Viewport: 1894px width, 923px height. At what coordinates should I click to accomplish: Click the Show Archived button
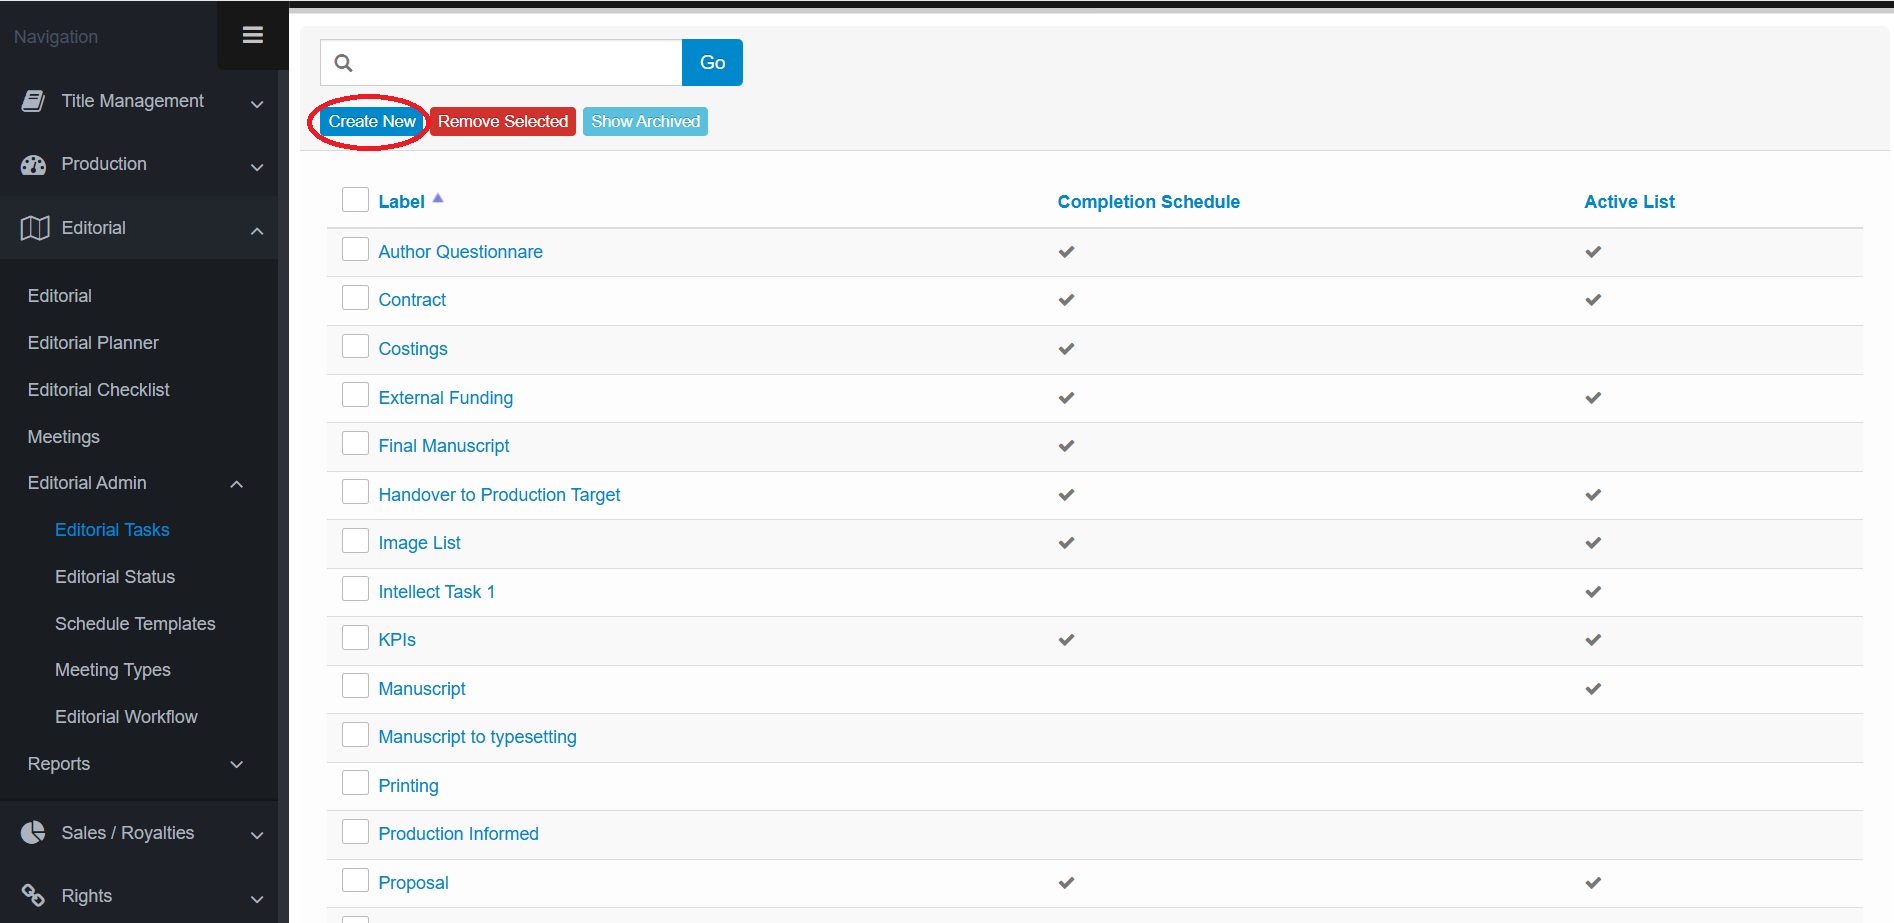645,122
